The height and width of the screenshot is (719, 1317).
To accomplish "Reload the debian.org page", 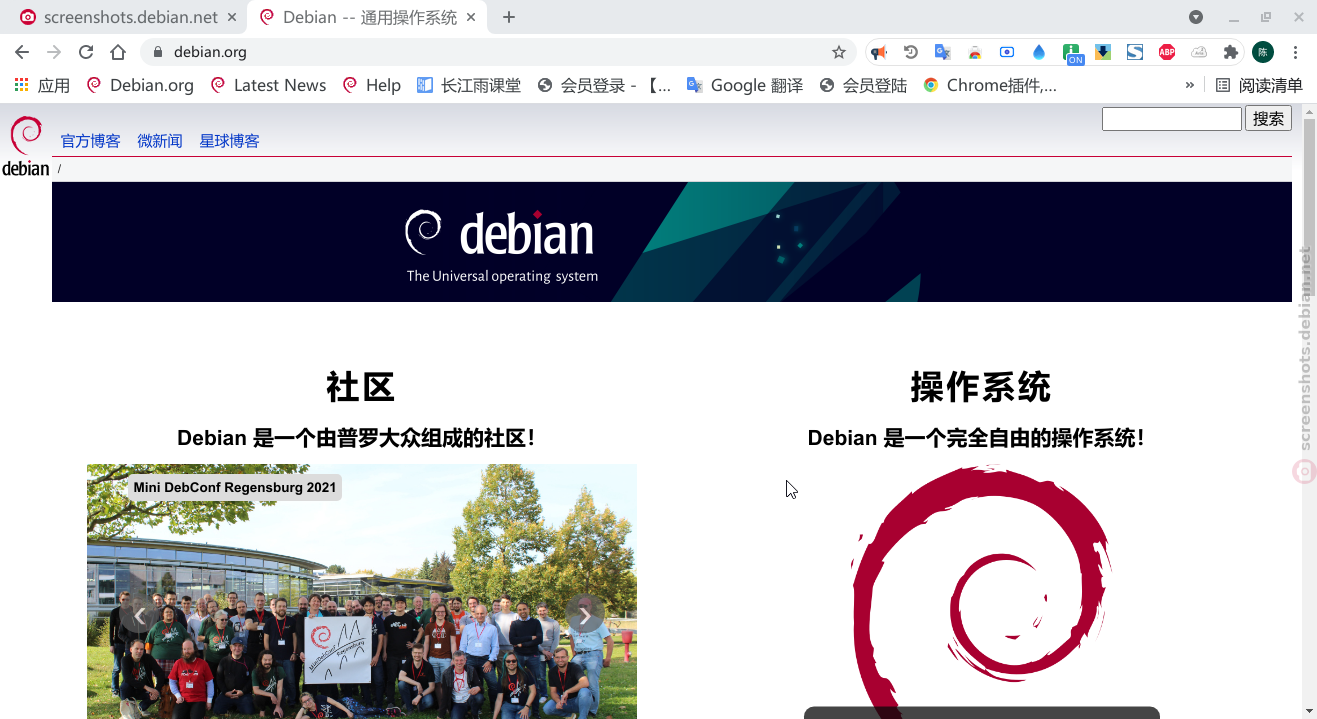I will point(86,52).
